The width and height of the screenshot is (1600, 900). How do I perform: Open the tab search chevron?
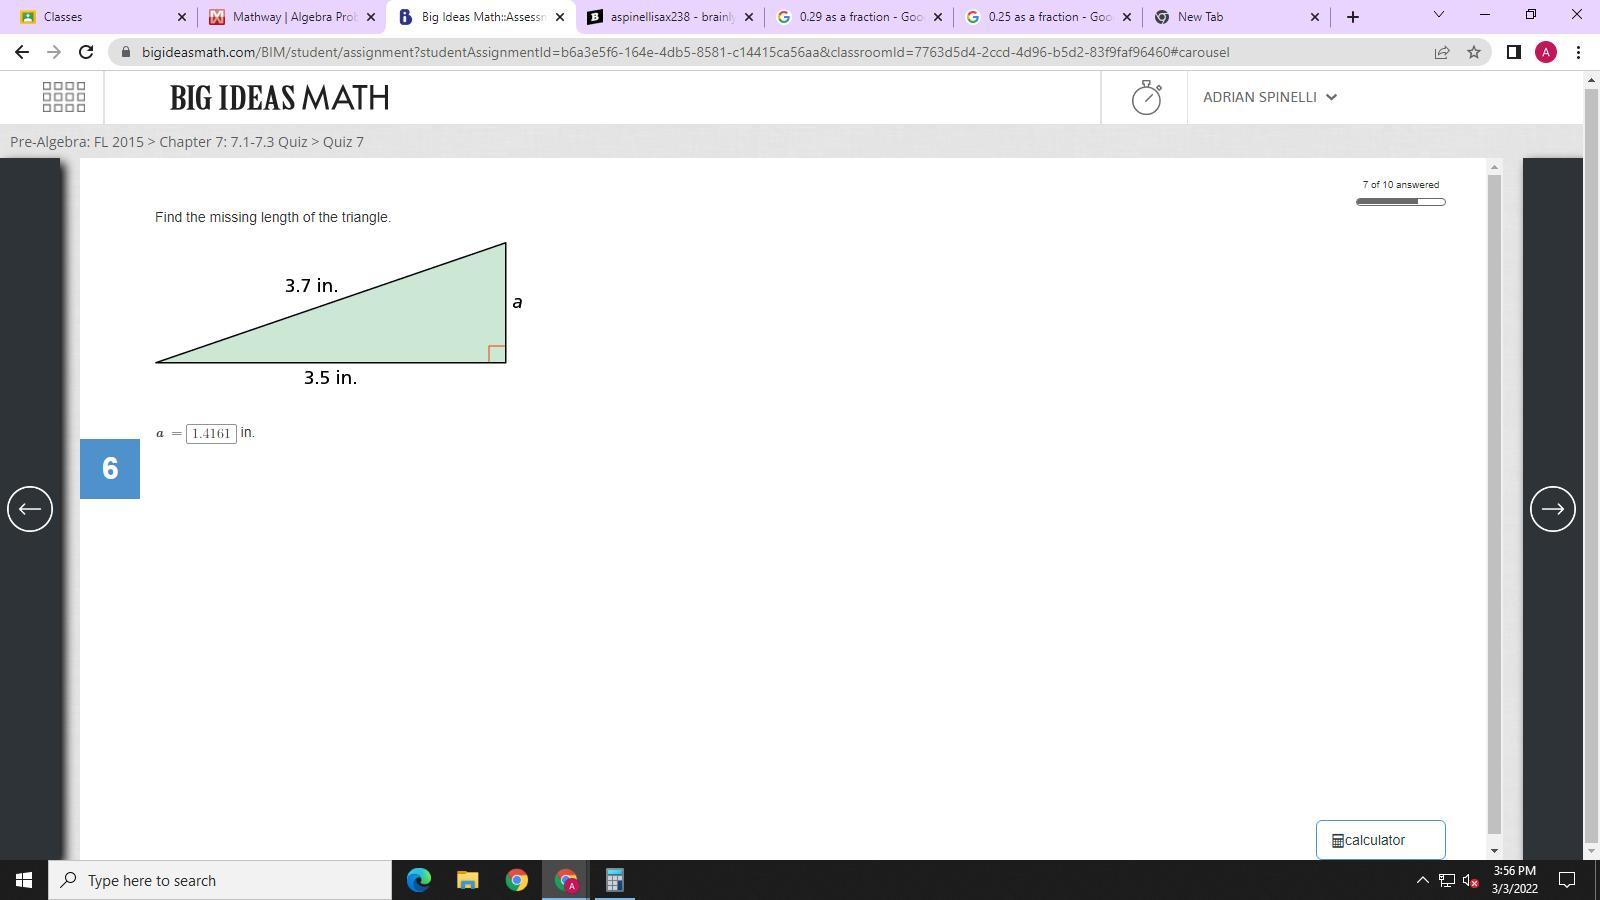[x=1439, y=14]
